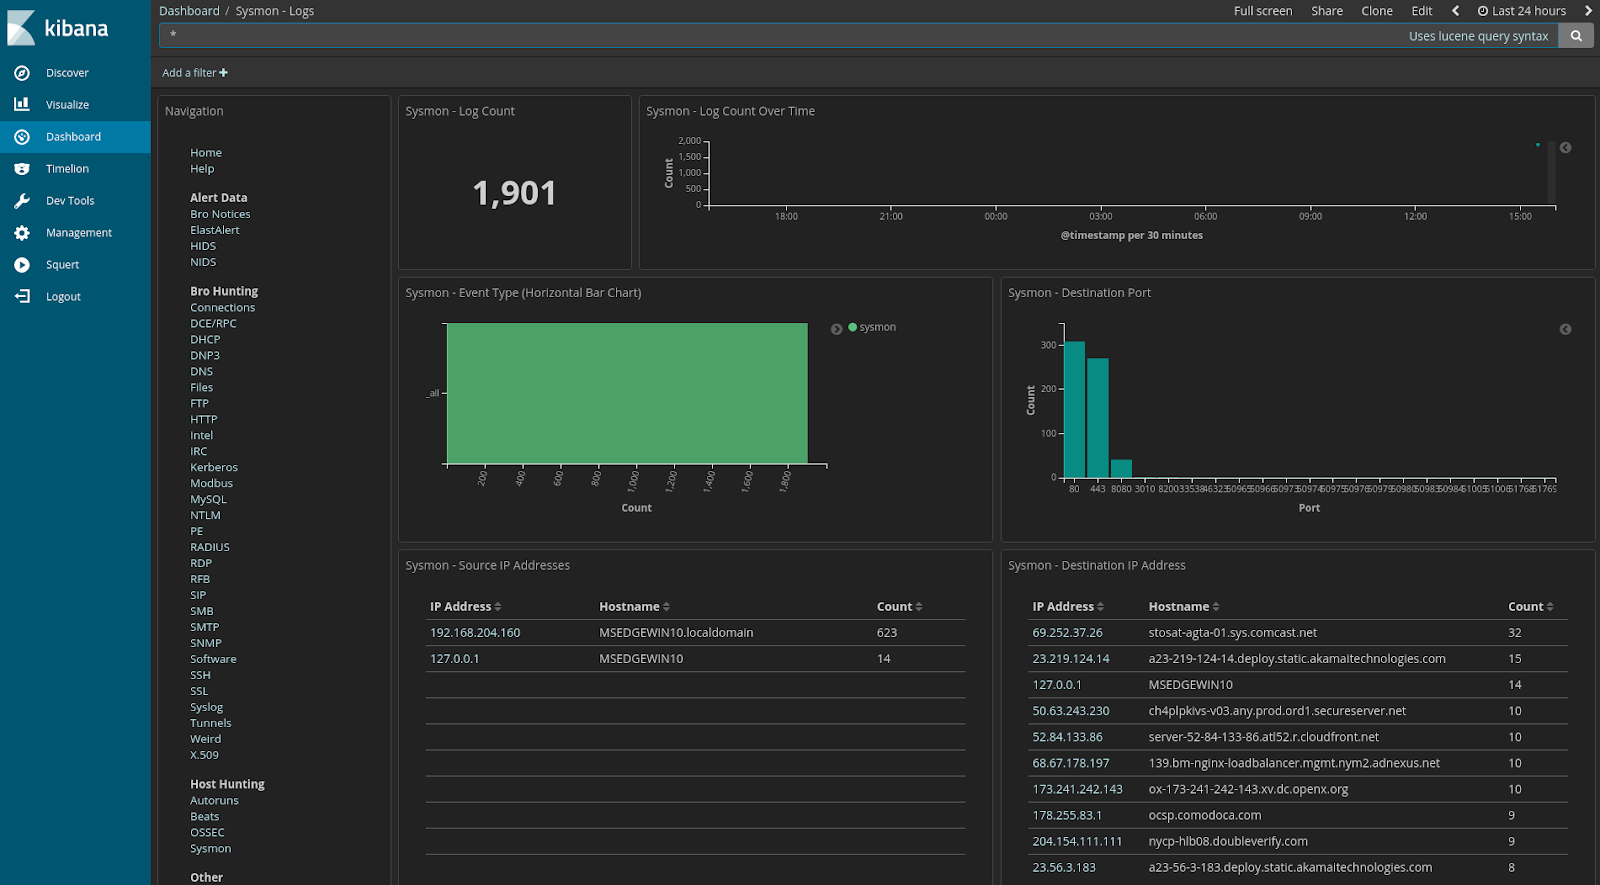Open DNS navigation link
This screenshot has width=1600, height=885.
point(202,372)
